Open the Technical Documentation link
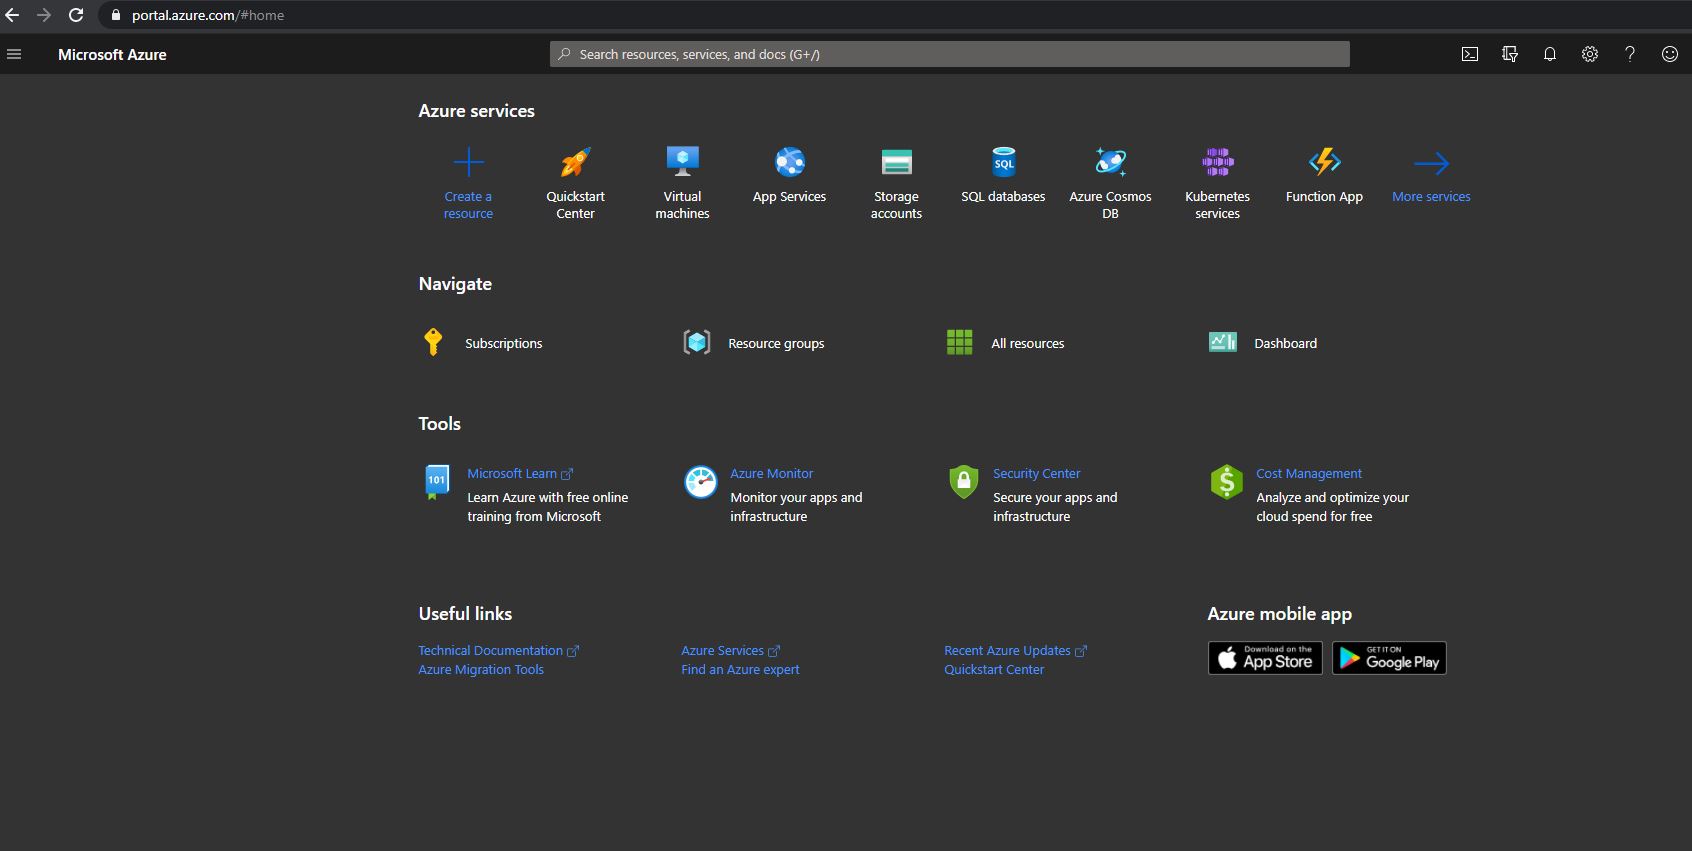This screenshot has width=1692, height=851. tap(491, 651)
